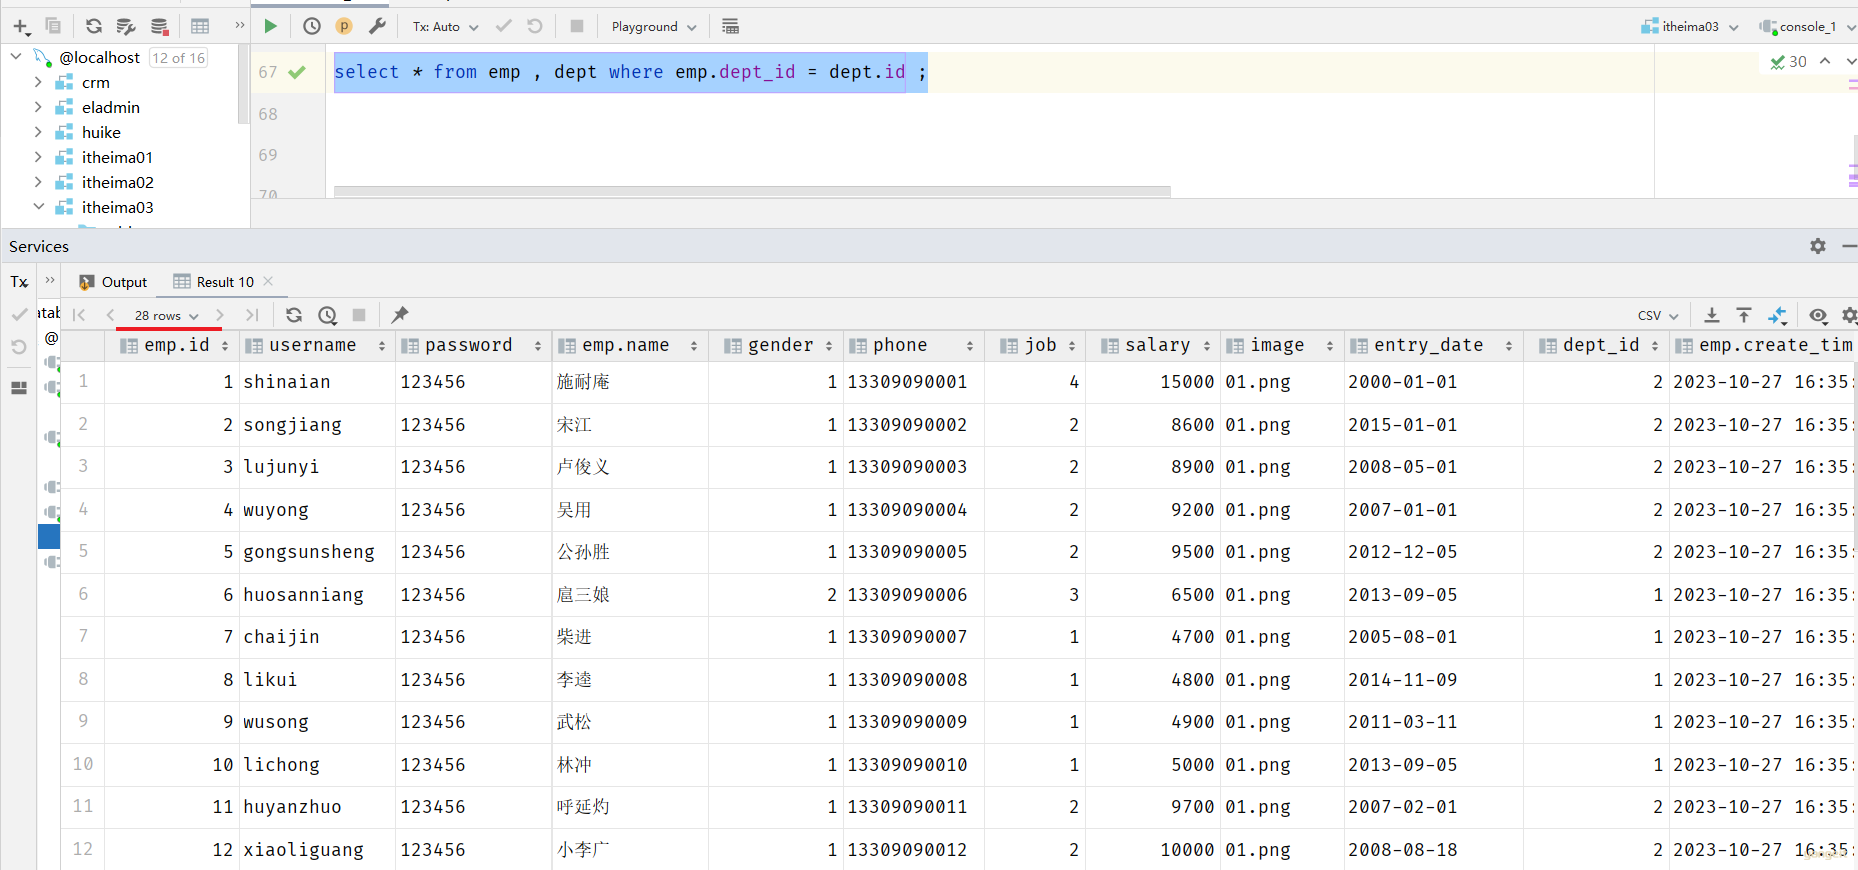Open console settings wrench icon
This screenshot has width=1858, height=870.
pyautogui.click(x=377, y=26)
